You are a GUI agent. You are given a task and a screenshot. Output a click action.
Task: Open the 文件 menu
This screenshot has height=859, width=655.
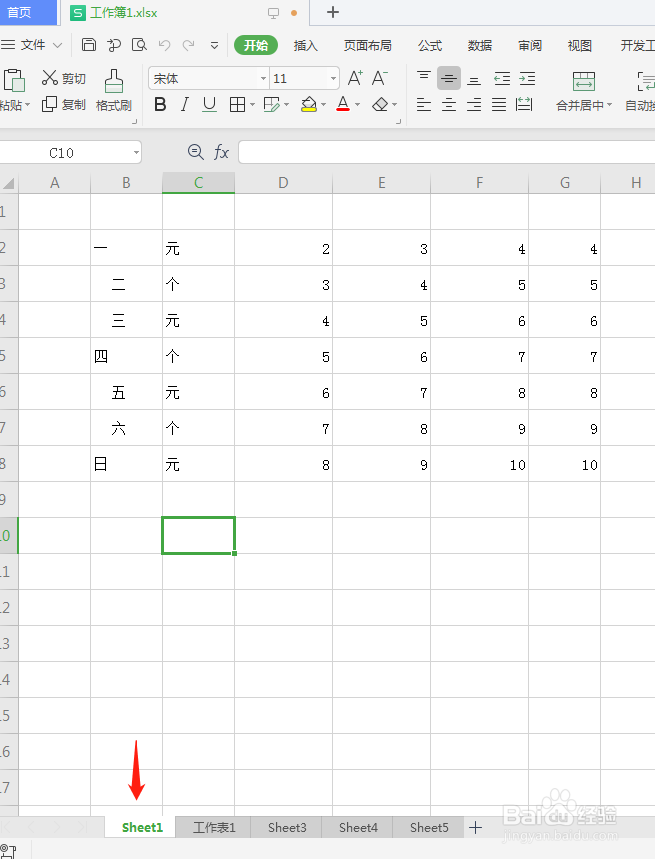pos(32,45)
